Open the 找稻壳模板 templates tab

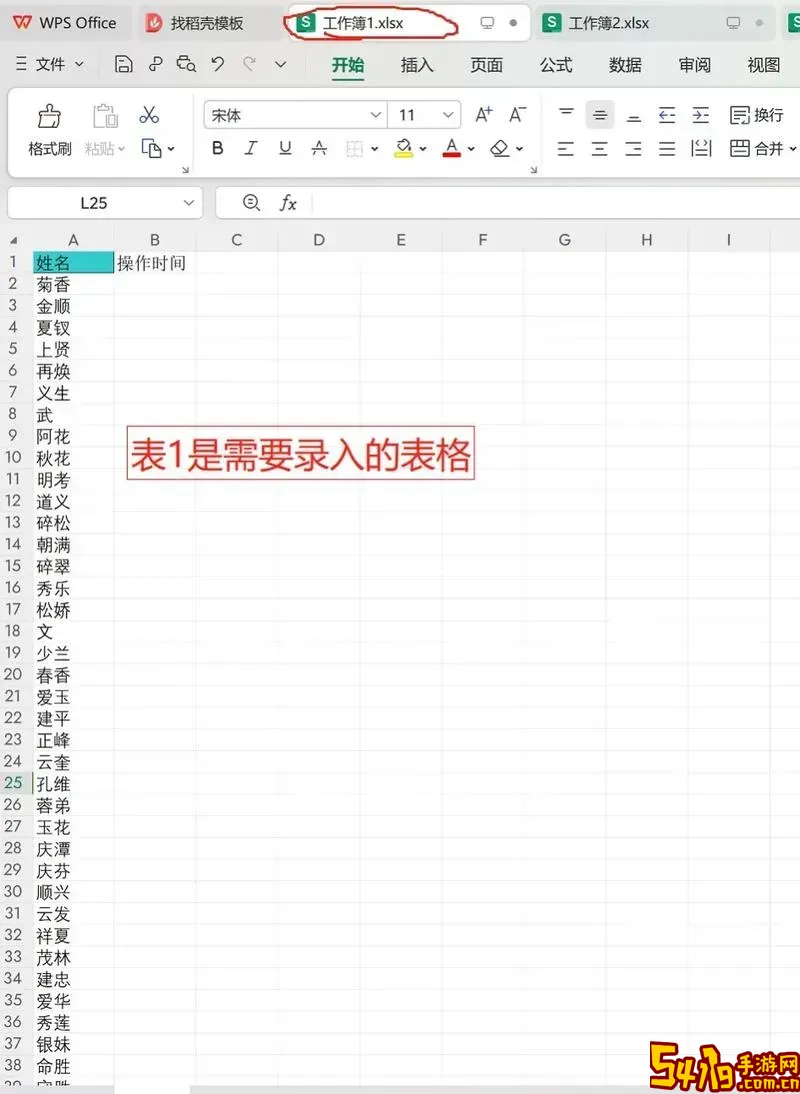pos(207,23)
